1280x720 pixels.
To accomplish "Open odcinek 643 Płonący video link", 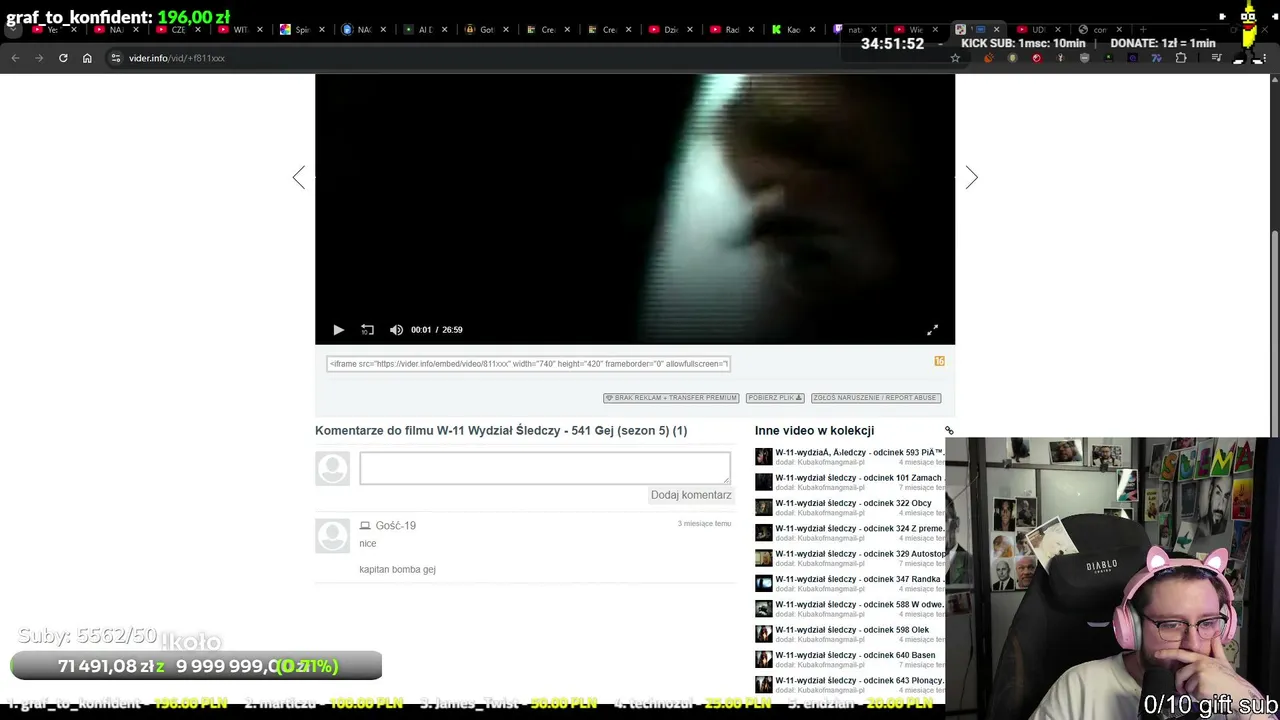I will point(860,681).
